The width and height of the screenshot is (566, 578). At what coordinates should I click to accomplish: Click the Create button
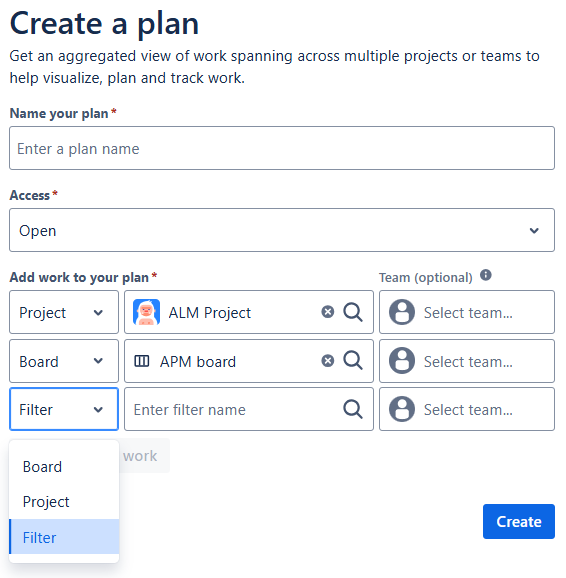518,522
